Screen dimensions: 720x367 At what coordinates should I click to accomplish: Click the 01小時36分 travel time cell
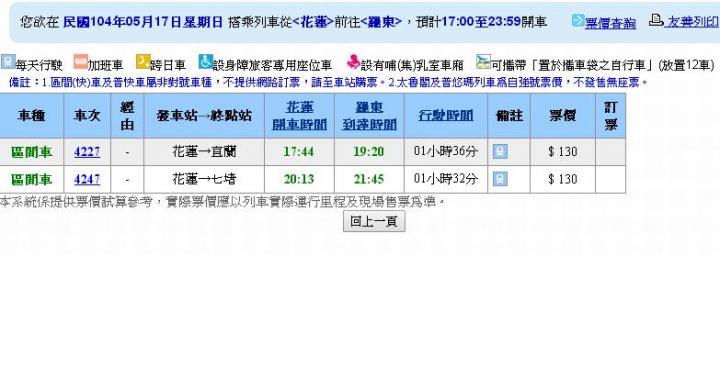pos(446,151)
